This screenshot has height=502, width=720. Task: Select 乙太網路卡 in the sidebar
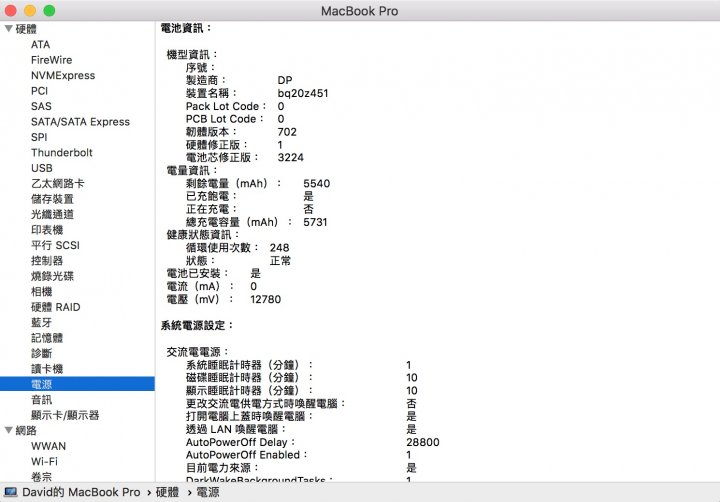(57, 183)
